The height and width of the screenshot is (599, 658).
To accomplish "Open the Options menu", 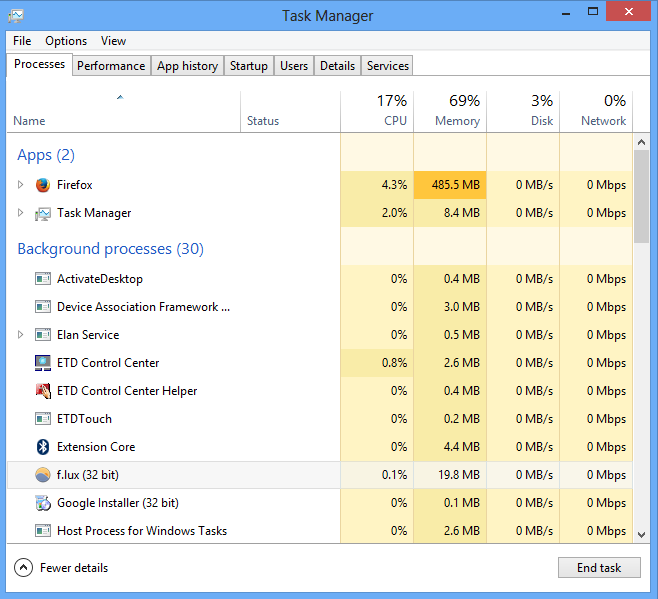I will click(x=66, y=41).
